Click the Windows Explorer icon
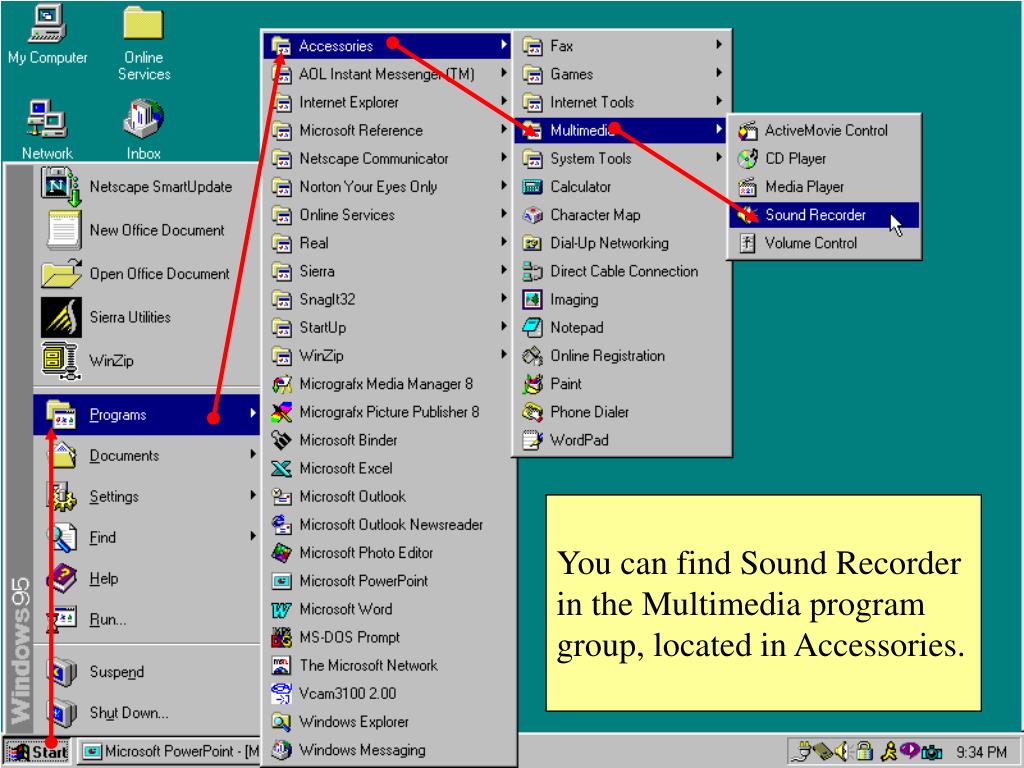Viewport: 1024px width, 768px height. (x=281, y=722)
